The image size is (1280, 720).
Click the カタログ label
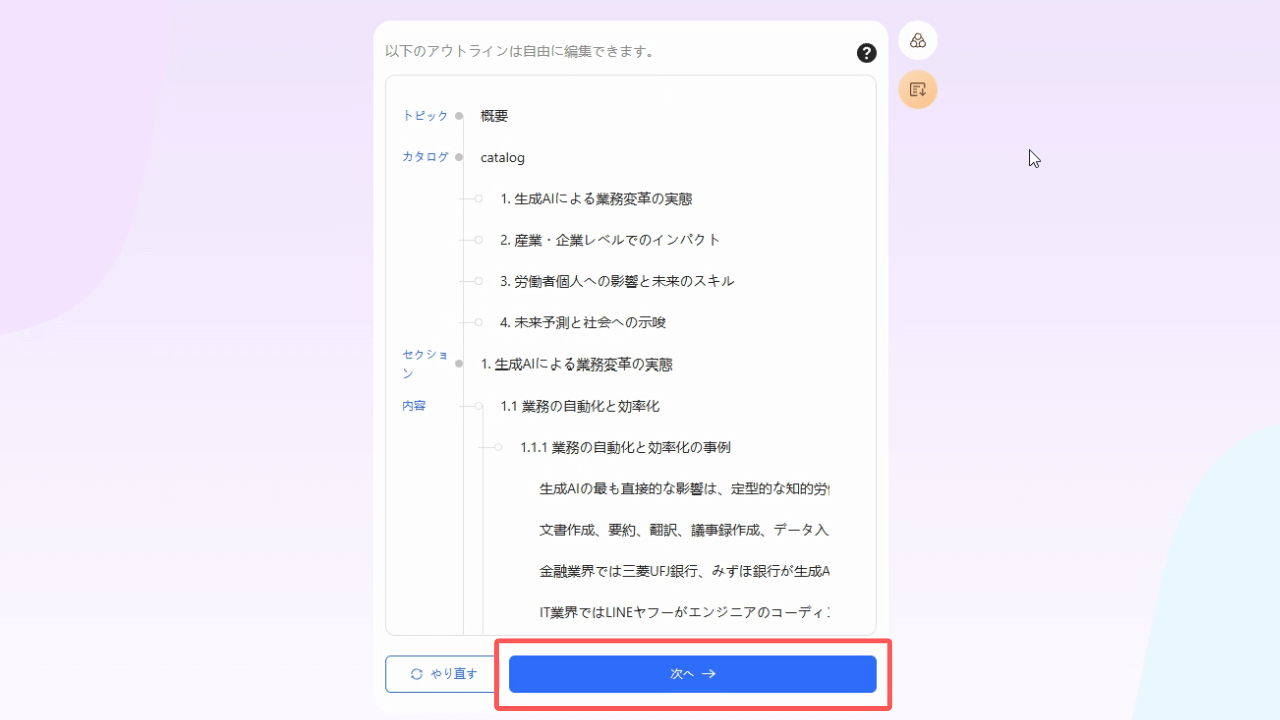click(x=425, y=157)
